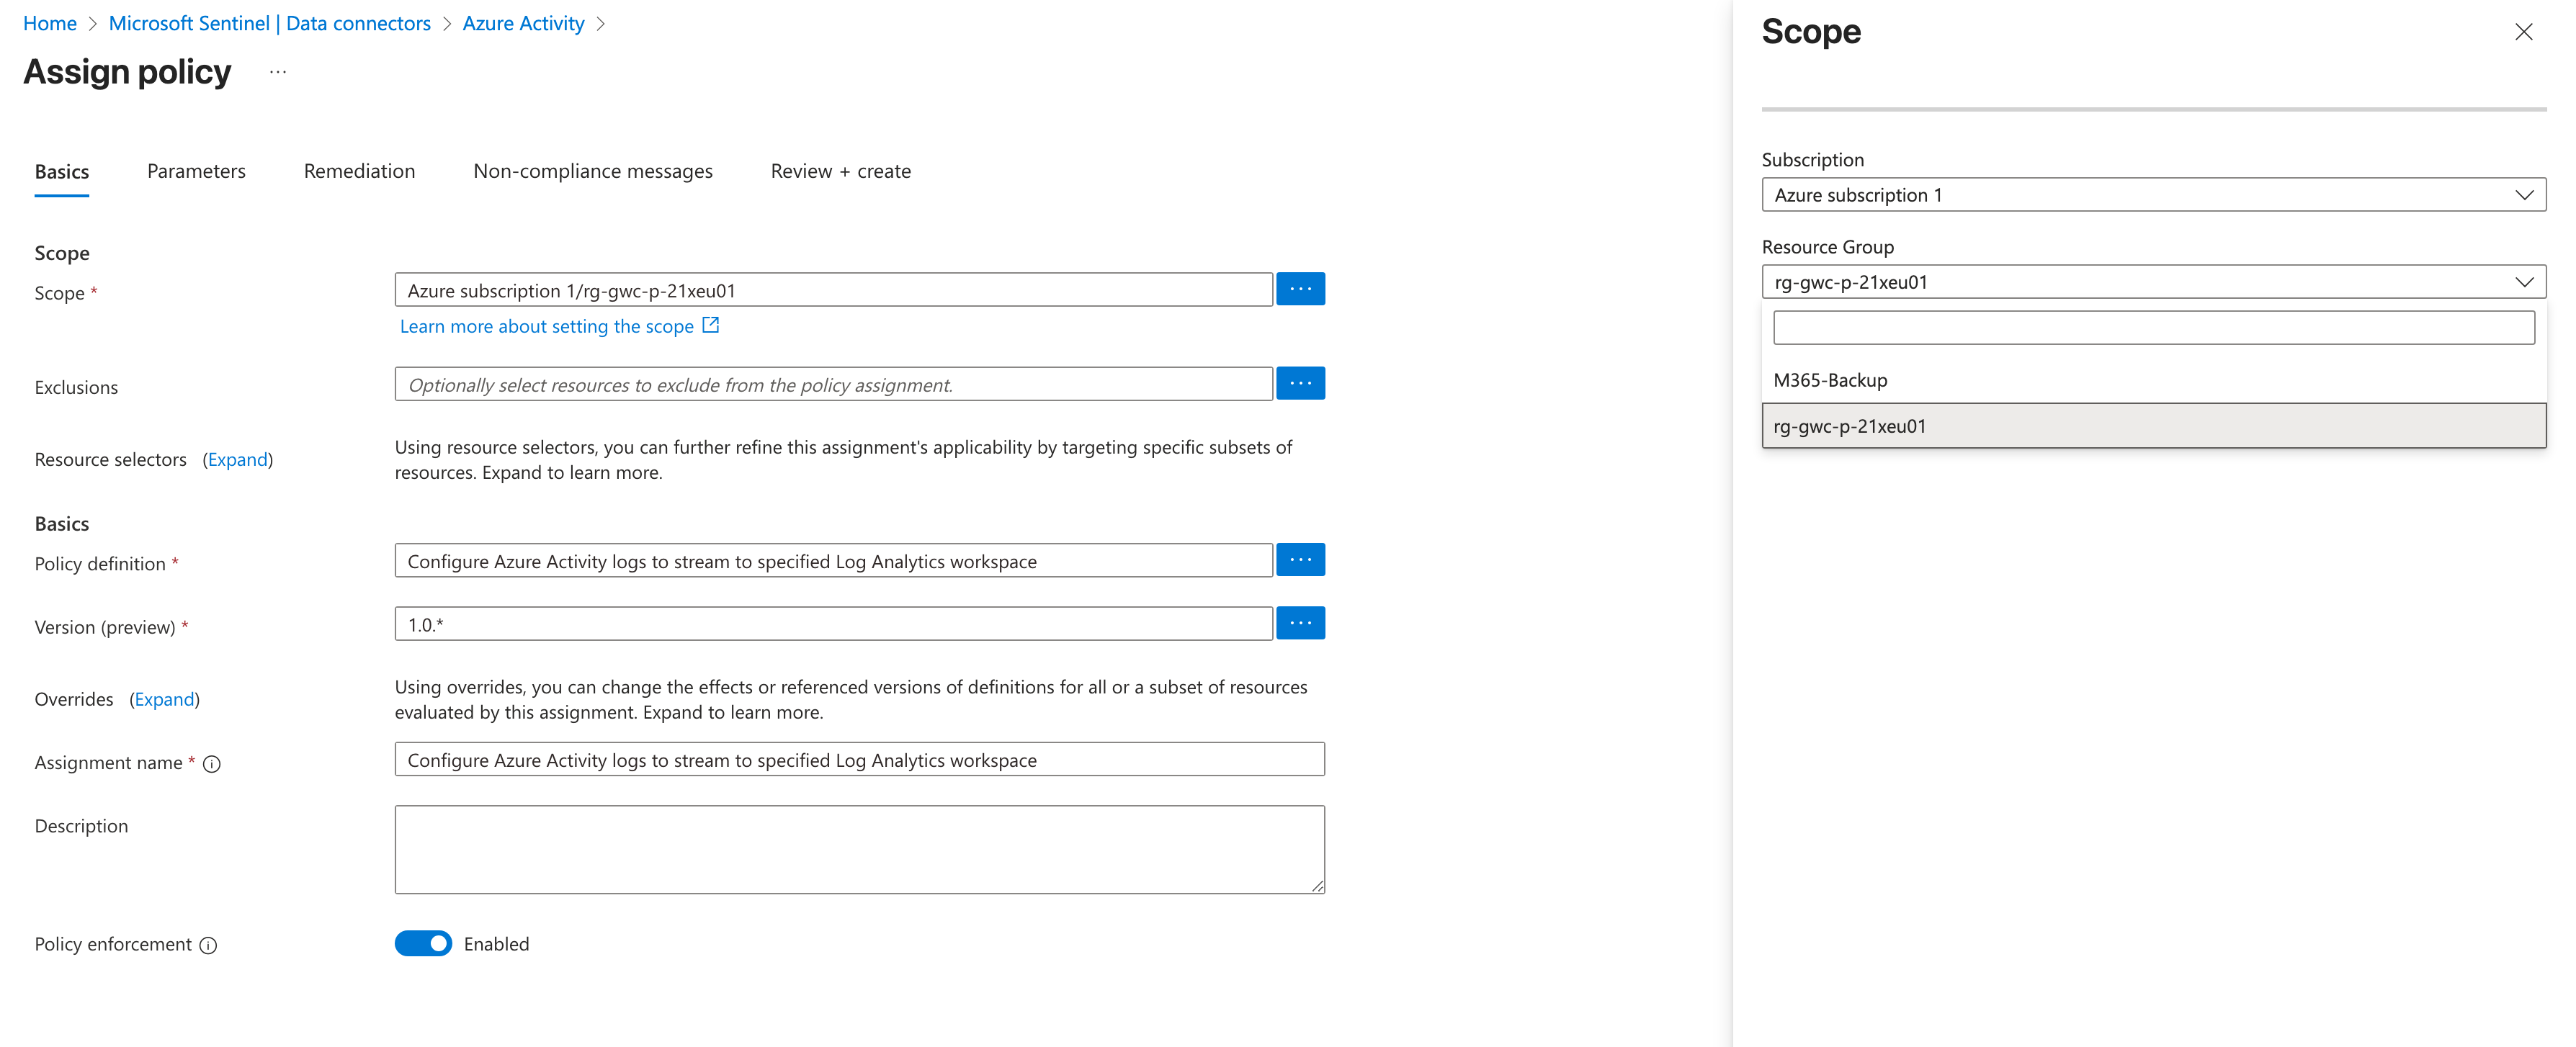Click the Policy enforcement info icon
2576x1047 pixels.
(x=208, y=946)
